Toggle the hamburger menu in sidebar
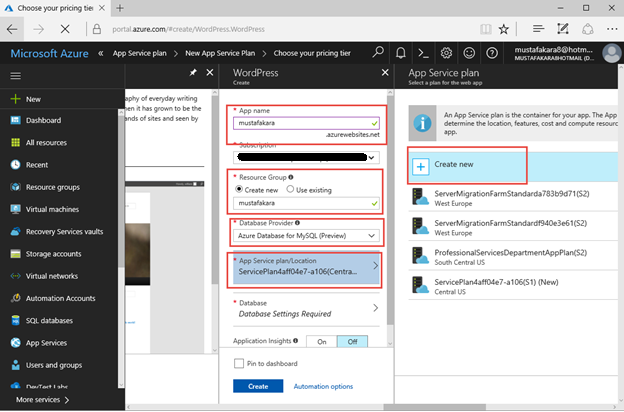Image resolution: width=624 pixels, height=412 pixels. coord(16,76)
